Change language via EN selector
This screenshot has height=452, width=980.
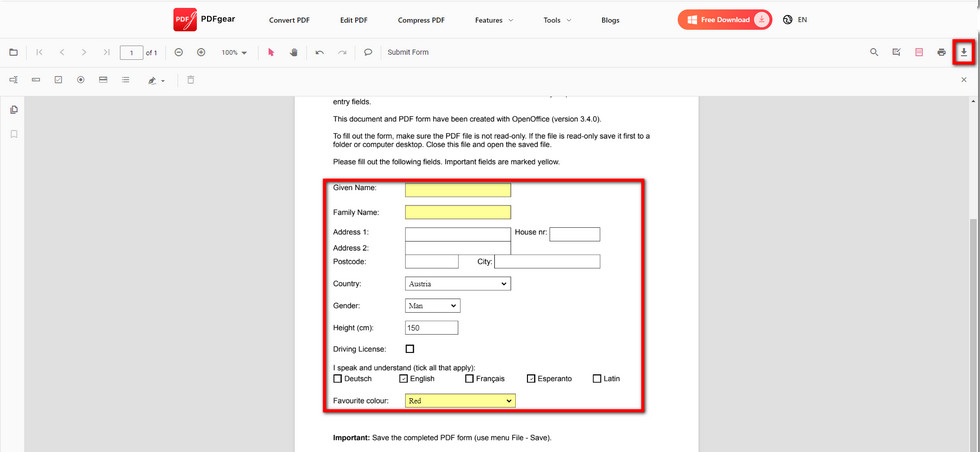[x=794, y=20]
